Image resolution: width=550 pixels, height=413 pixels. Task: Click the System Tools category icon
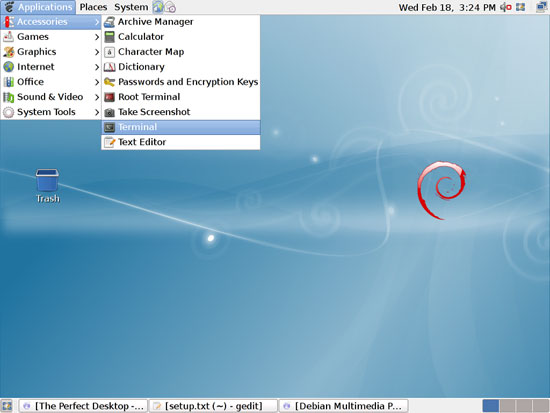click(x=9, y=112)
